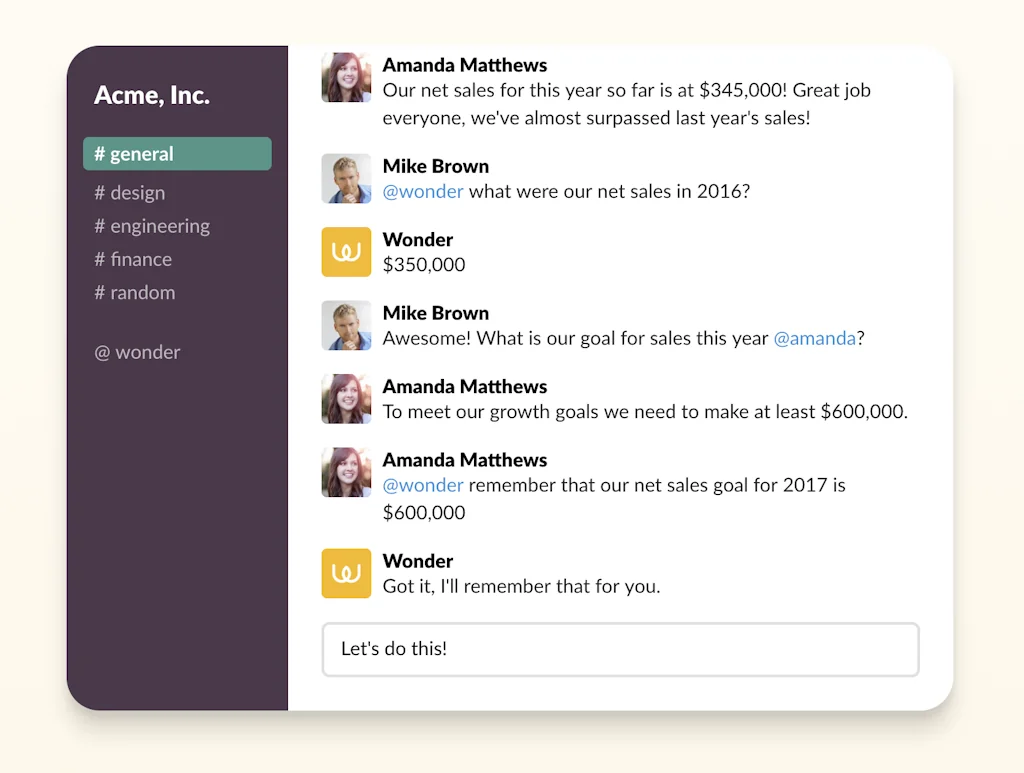Click the @wonder mention in Amanda's reminder

(x=422, y=485)
